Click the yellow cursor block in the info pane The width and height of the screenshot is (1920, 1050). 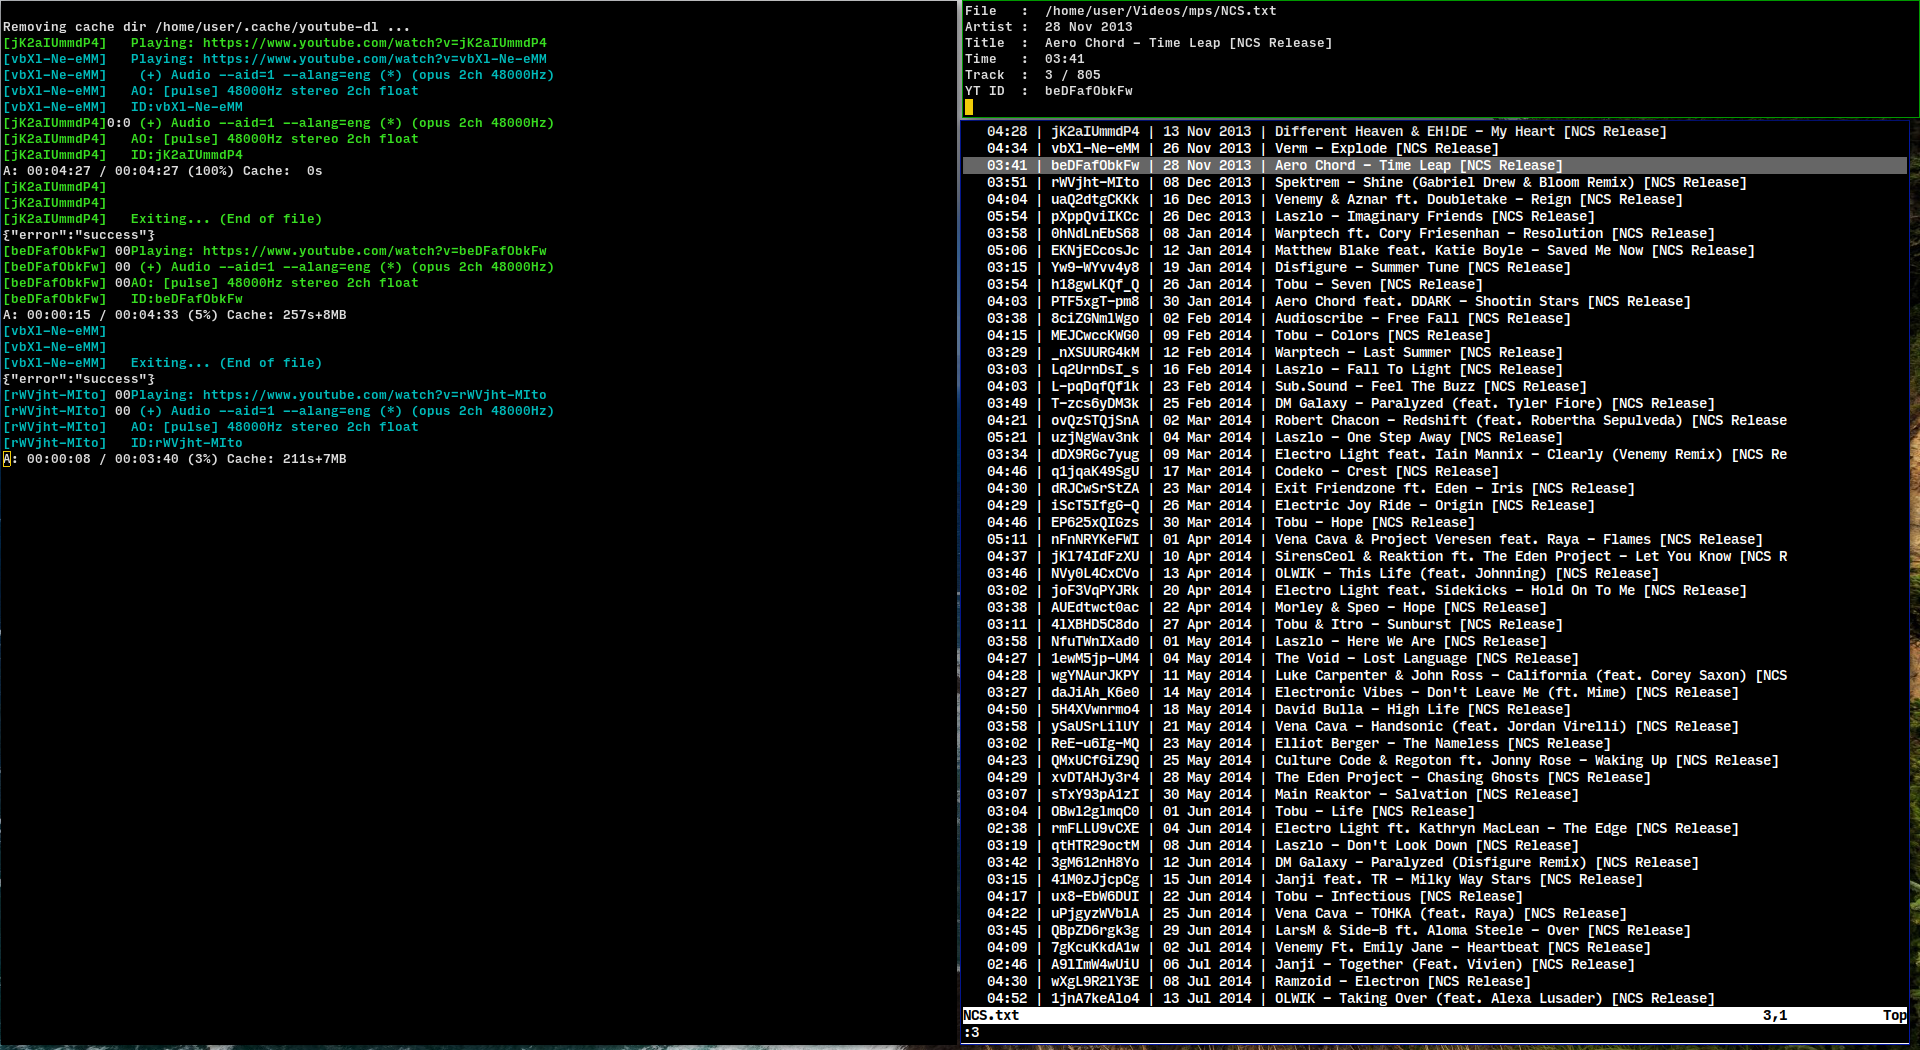pos(969,107)
